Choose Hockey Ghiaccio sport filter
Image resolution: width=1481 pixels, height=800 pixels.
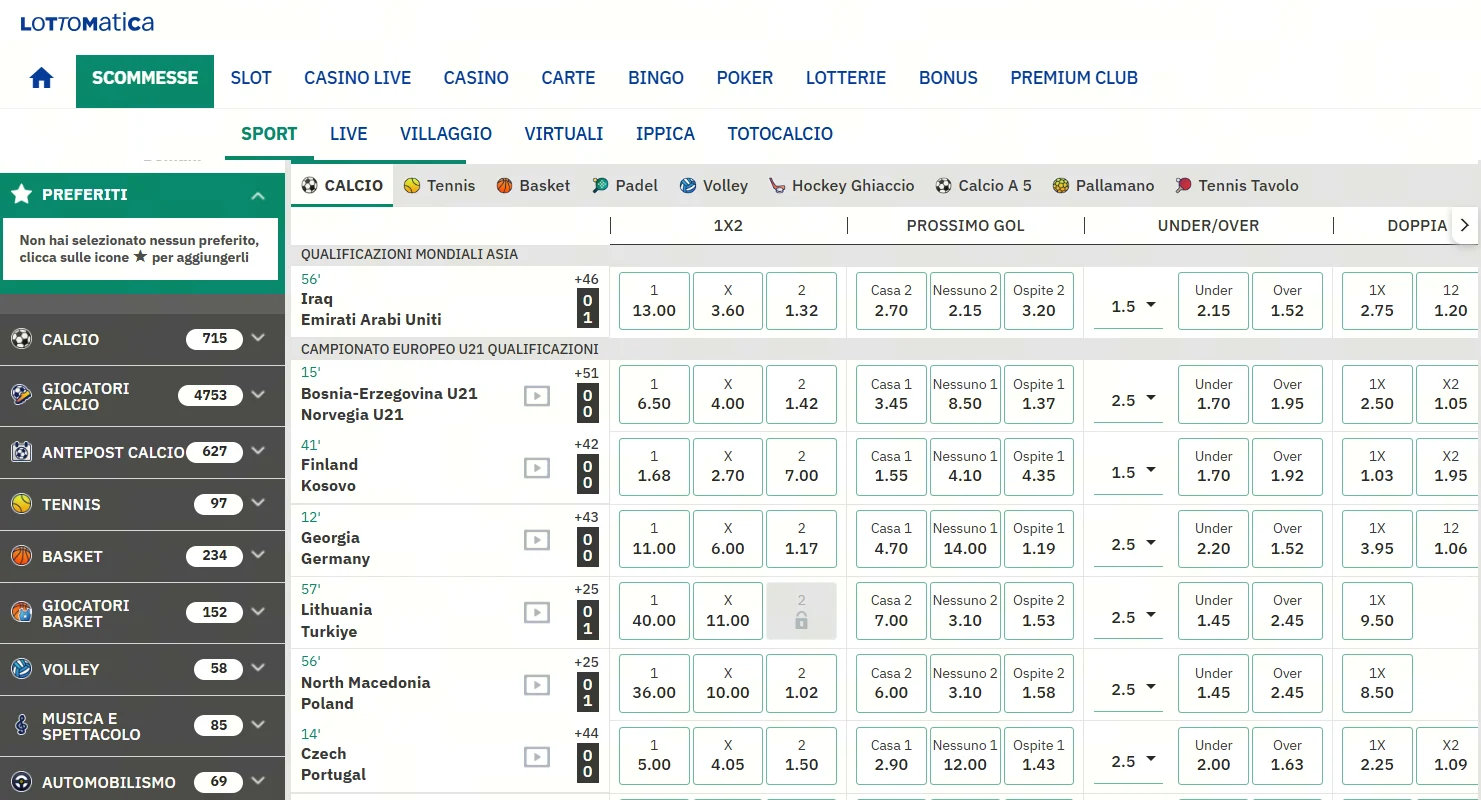[x=841, y=186]
